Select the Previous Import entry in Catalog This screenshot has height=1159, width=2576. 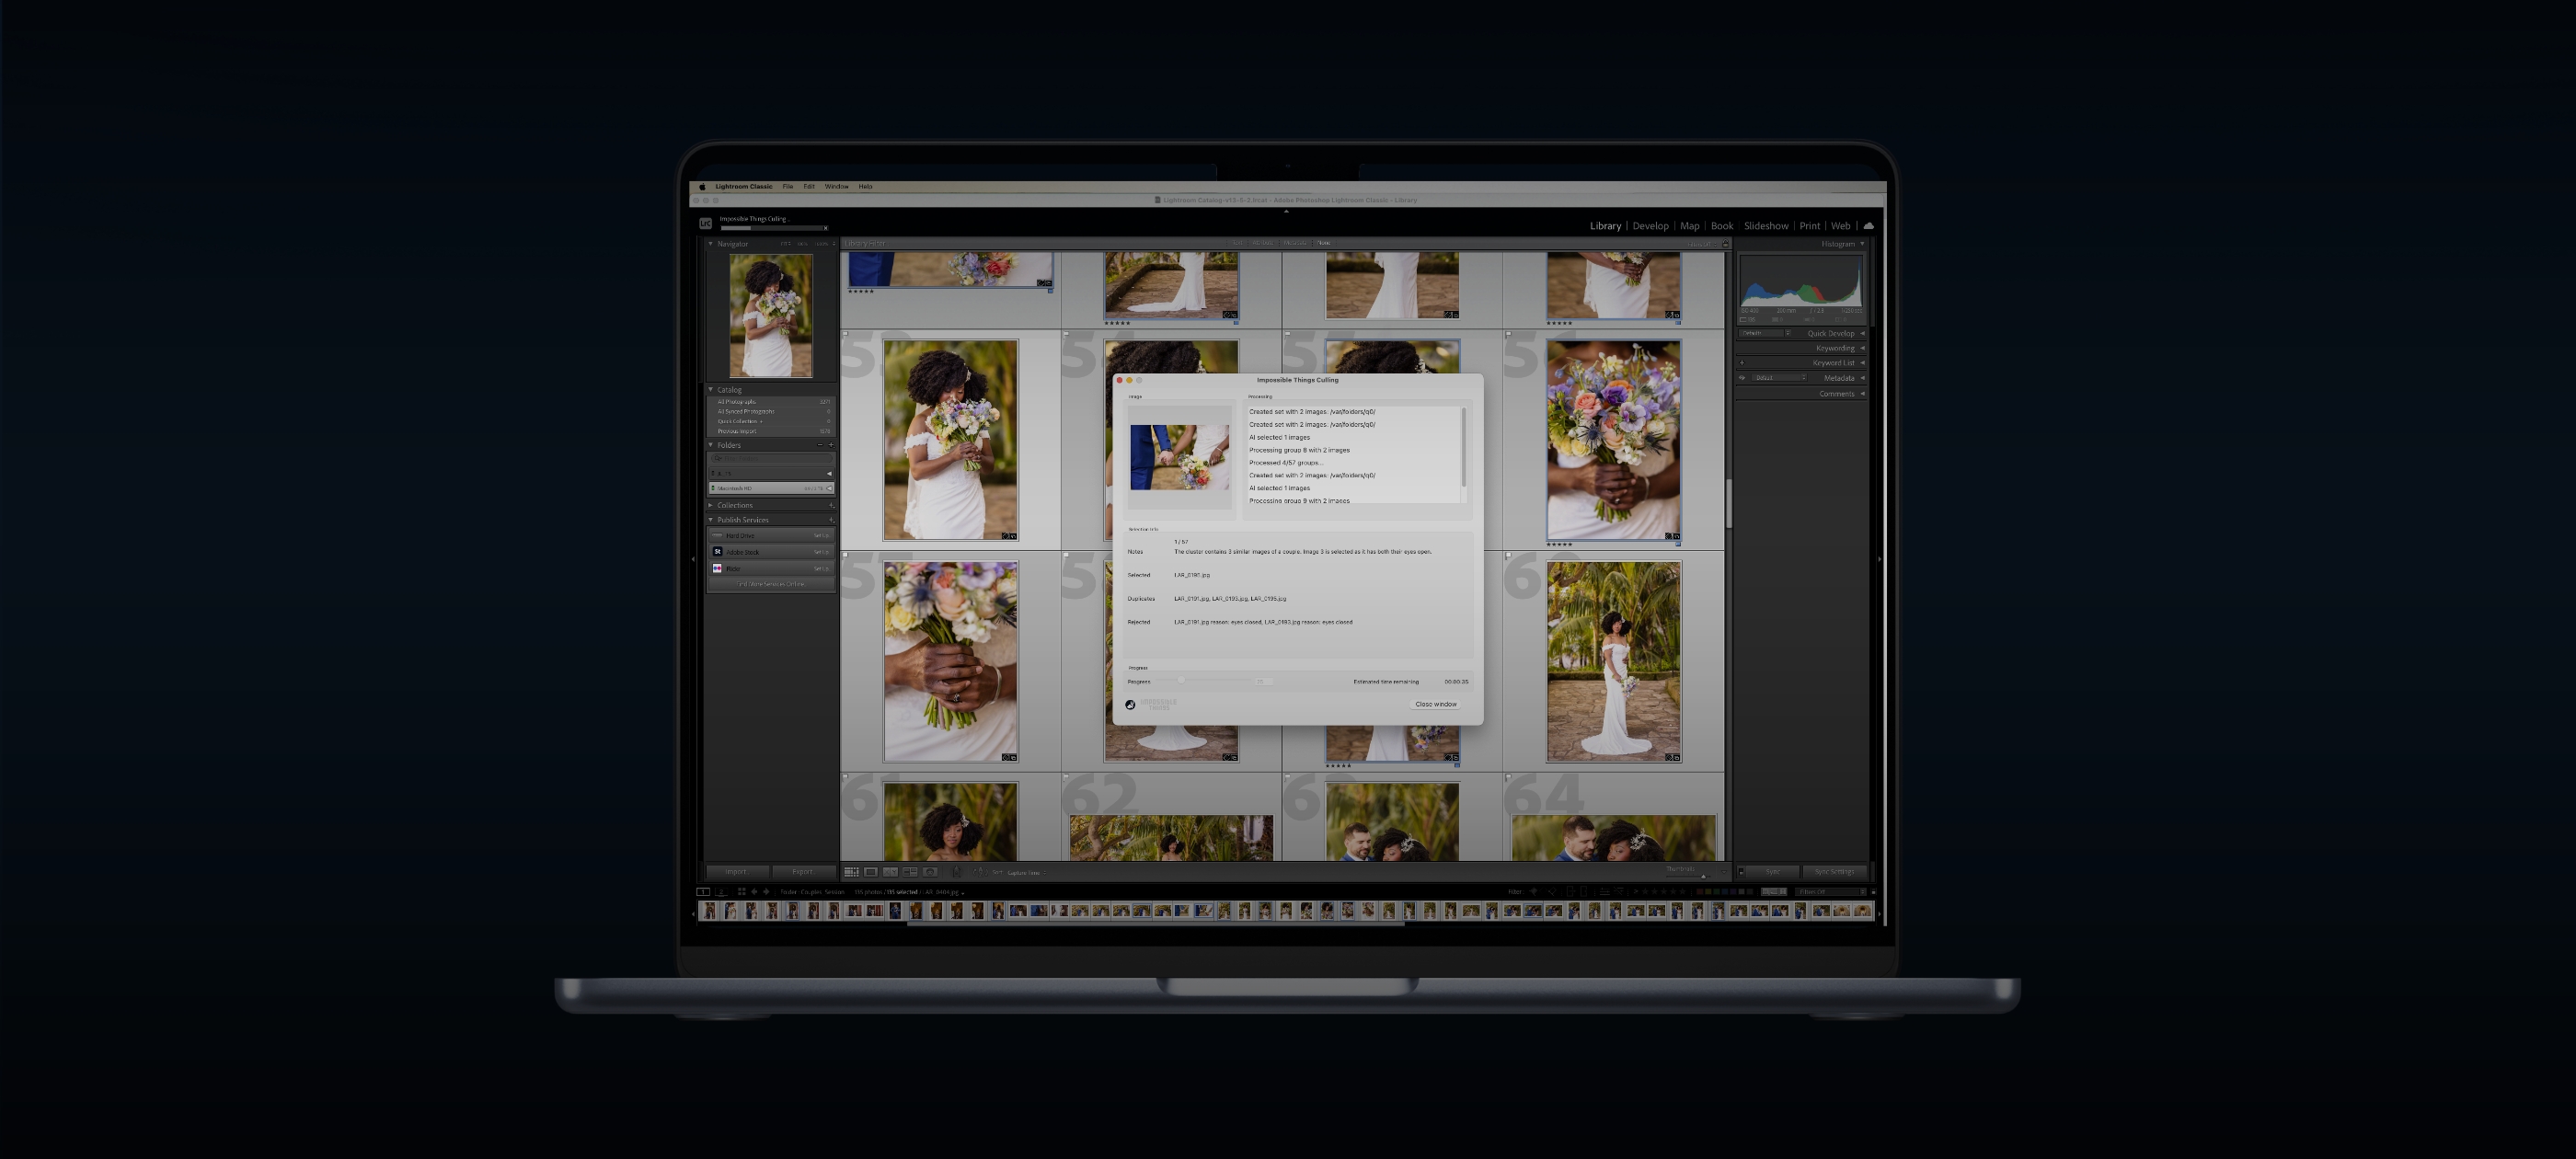pyautogui.click(x=738, y=431)
